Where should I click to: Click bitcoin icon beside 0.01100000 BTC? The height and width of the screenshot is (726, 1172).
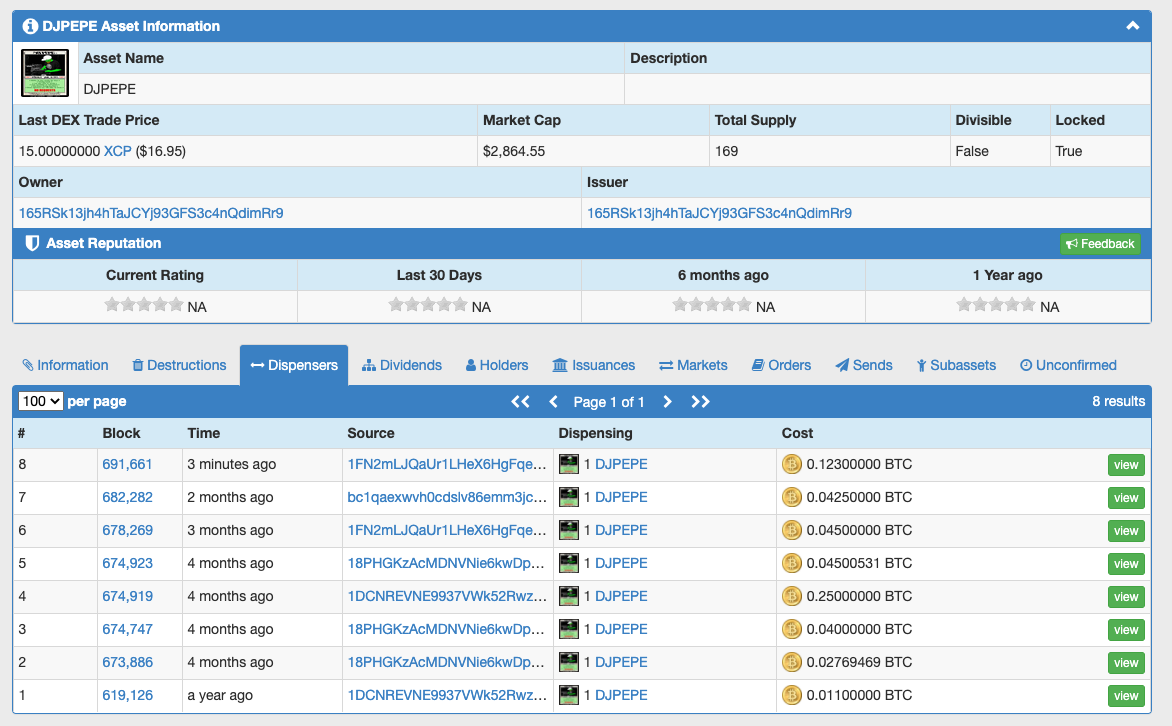(792, 695)
